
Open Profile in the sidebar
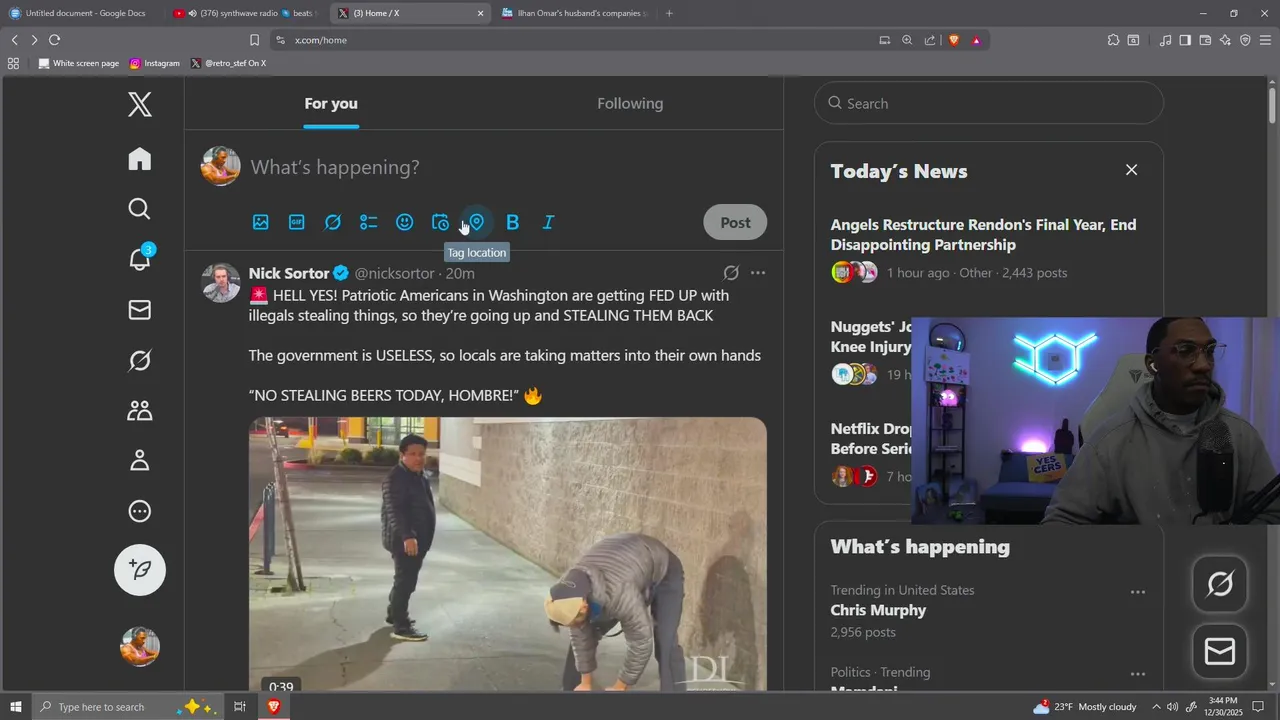pyautogui.click(x=140, y=461)
